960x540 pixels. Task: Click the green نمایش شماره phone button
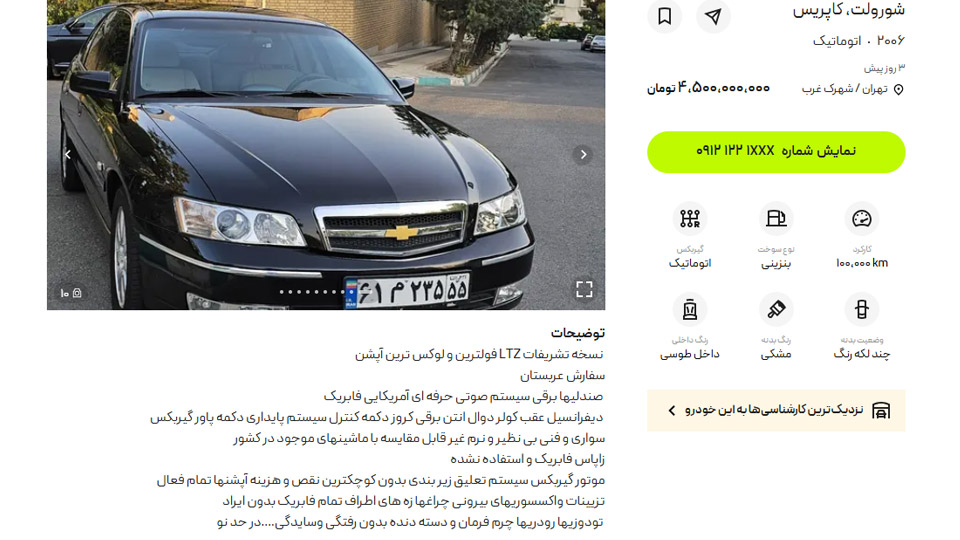(776, 152)
